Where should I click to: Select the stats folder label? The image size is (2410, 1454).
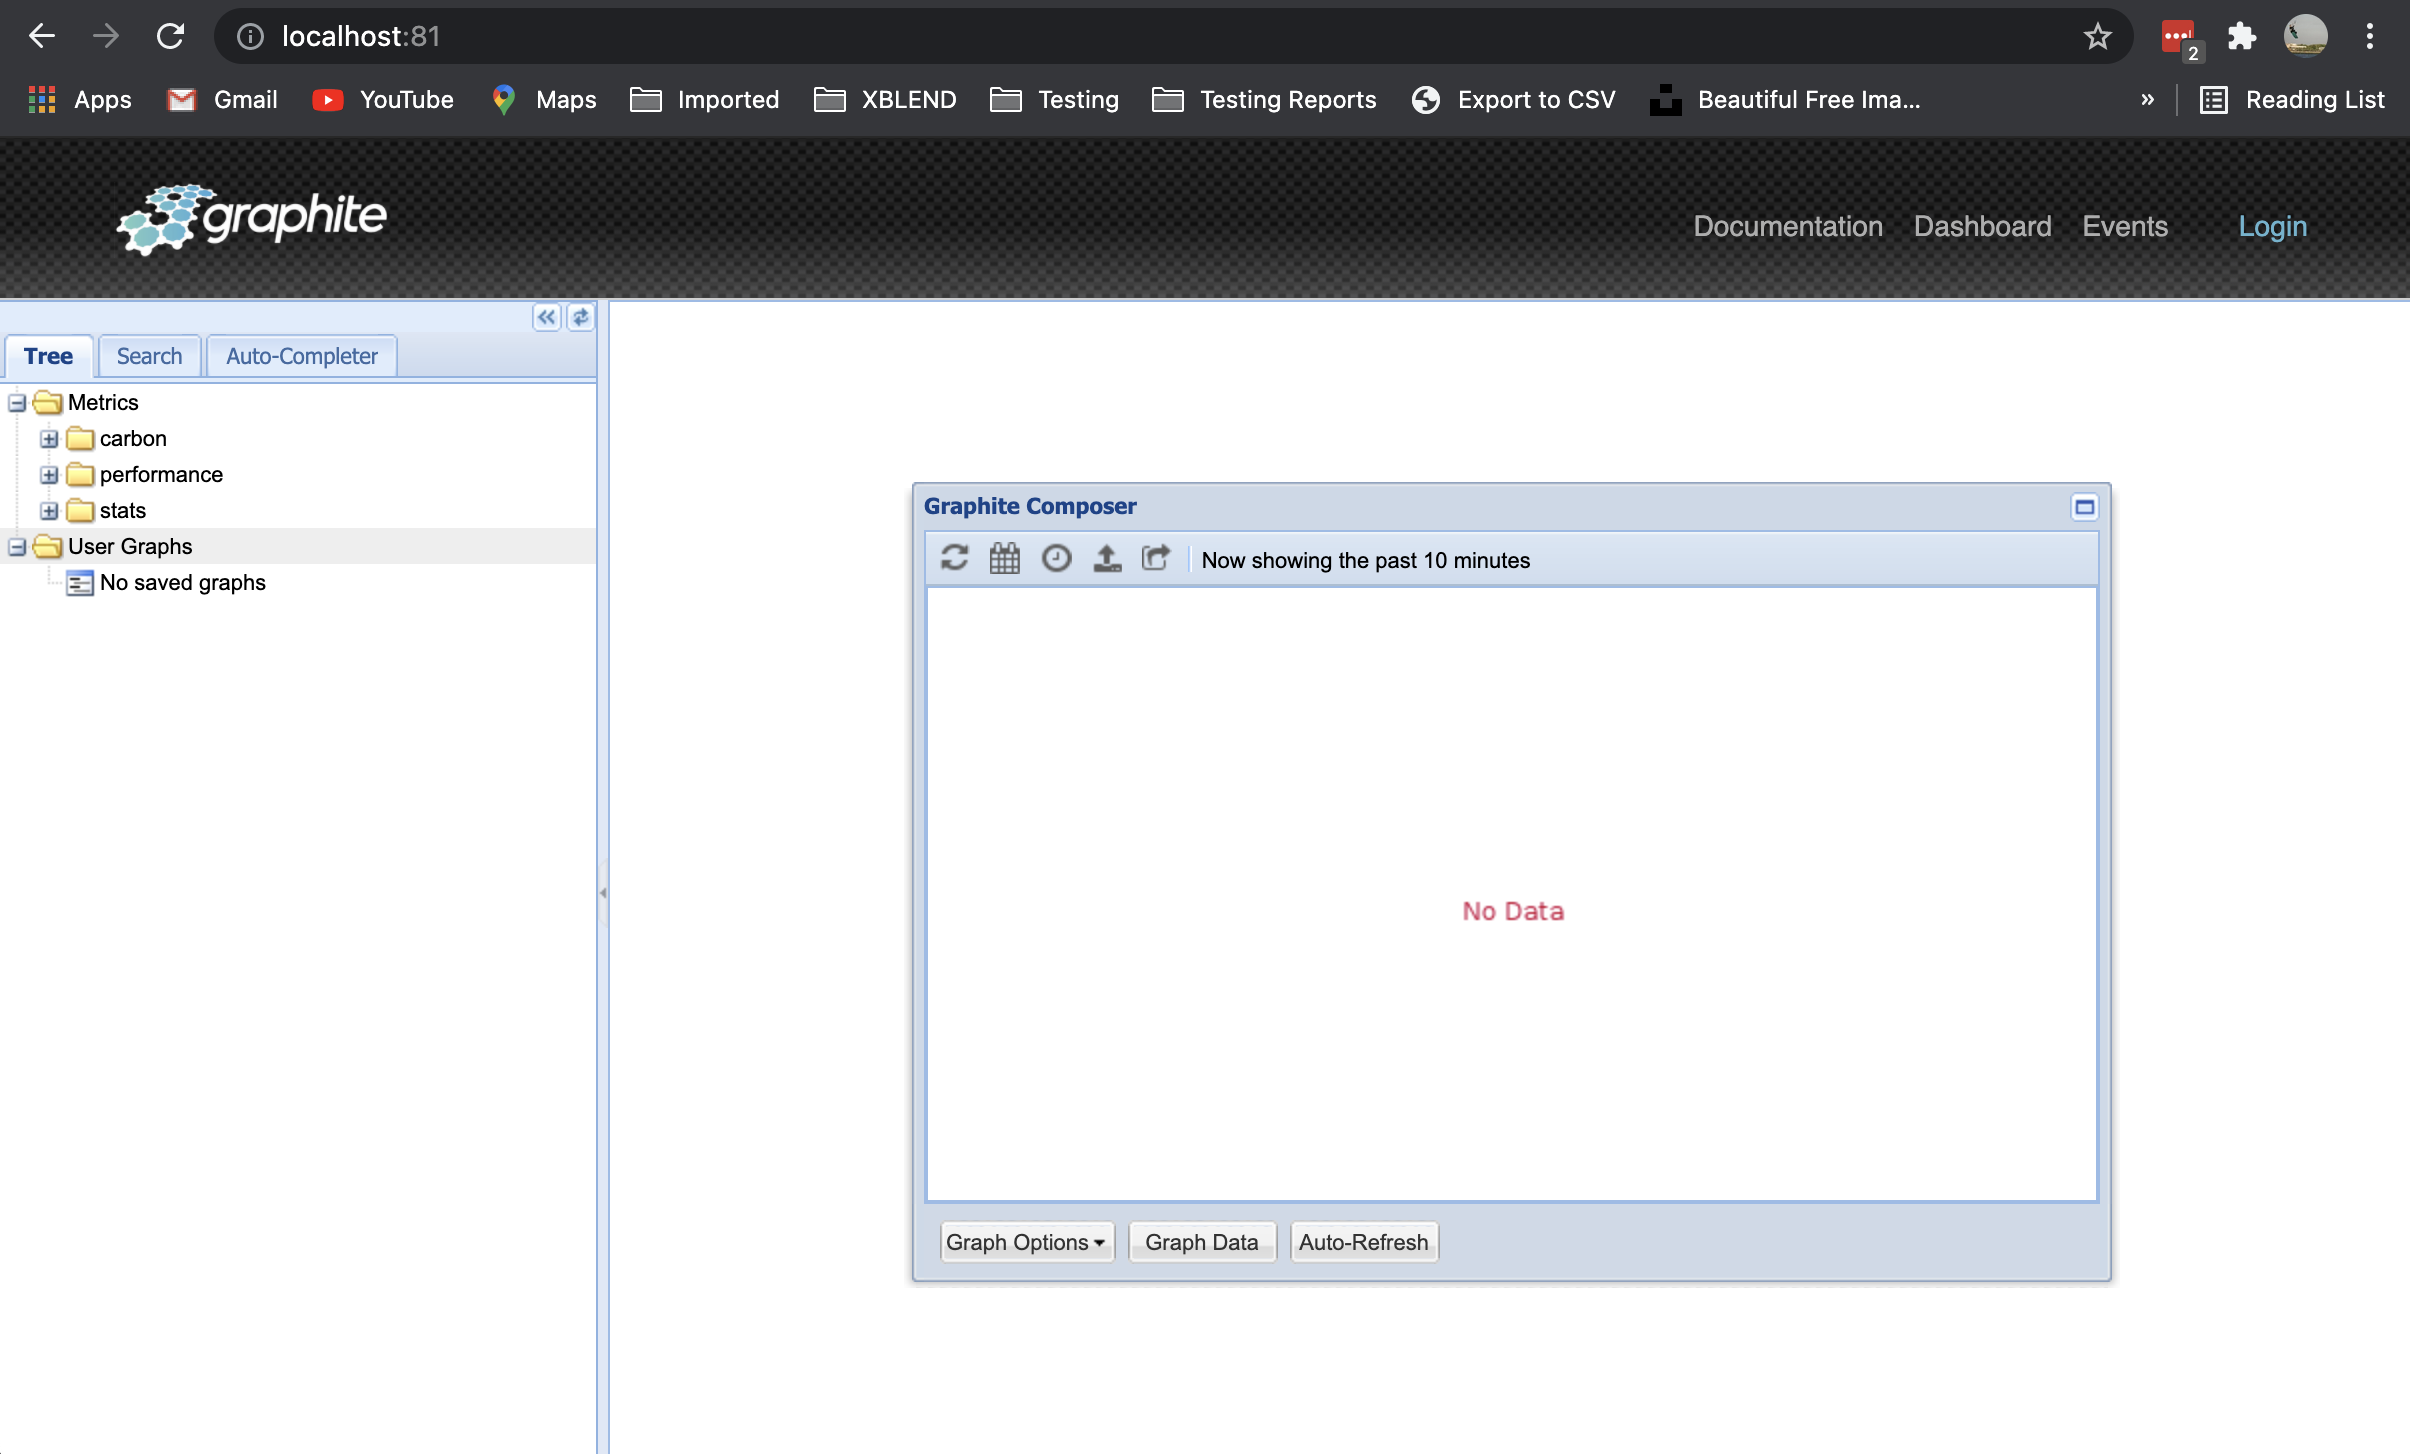point(123,511)
